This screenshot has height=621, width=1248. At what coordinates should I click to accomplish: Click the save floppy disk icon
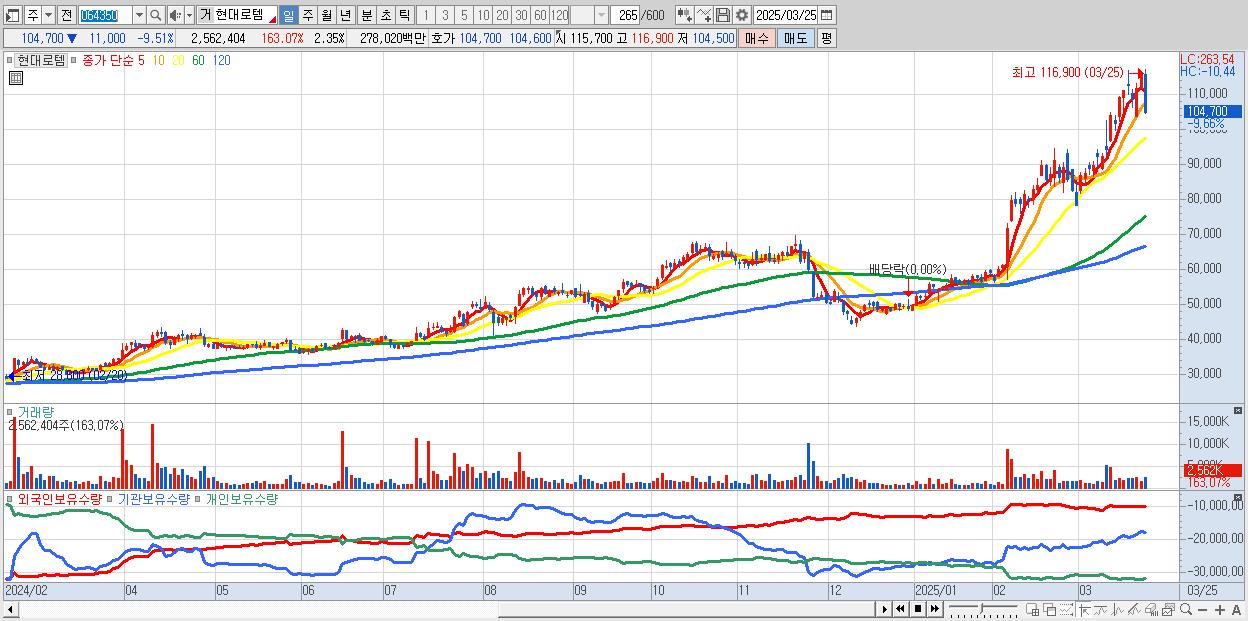722,15
